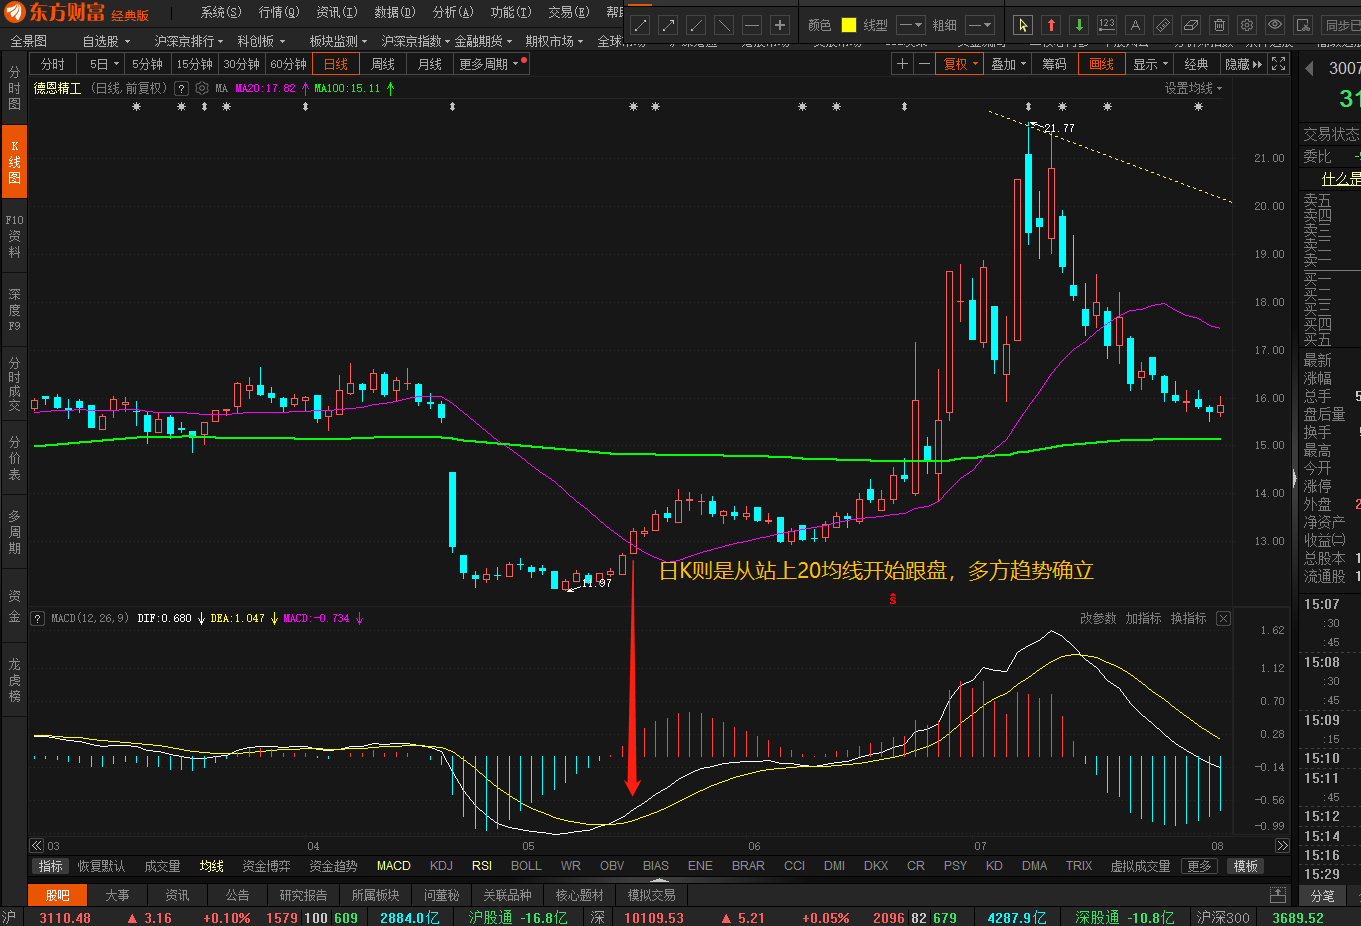The width and height of the screenshot is (1361, 926).
Task: Select the arrow line drawing tool
Action: [x=669, y=25]
